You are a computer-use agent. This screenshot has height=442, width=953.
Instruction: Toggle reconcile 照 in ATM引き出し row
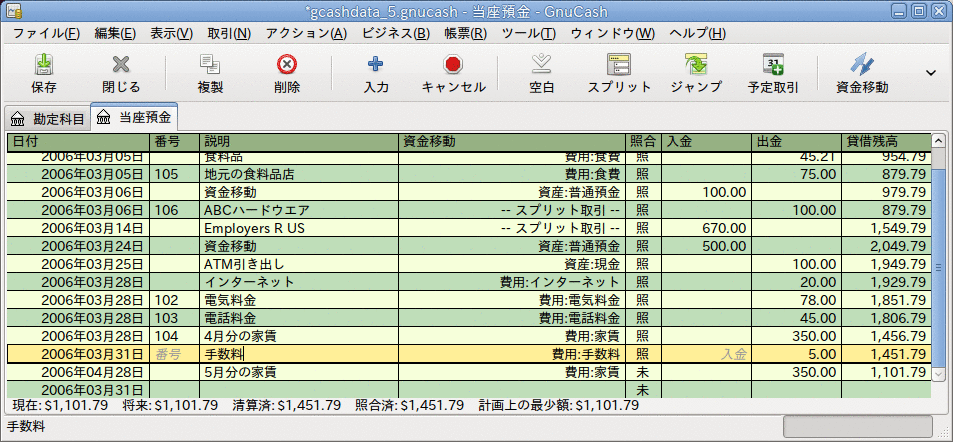point(643,264)
